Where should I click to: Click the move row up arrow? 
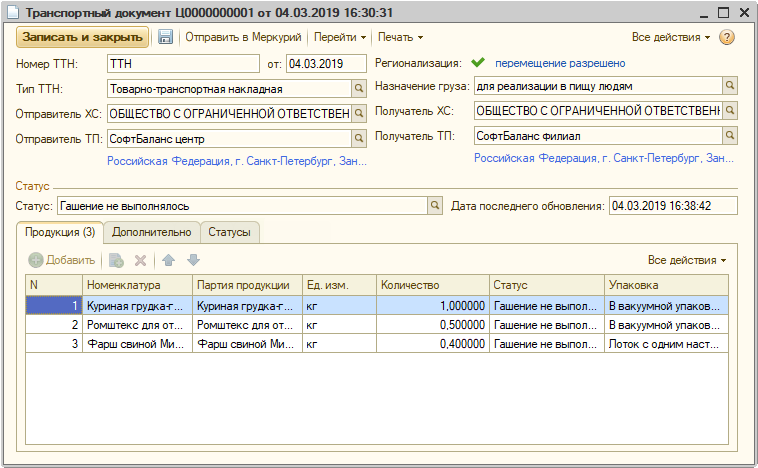pos(169,260)
